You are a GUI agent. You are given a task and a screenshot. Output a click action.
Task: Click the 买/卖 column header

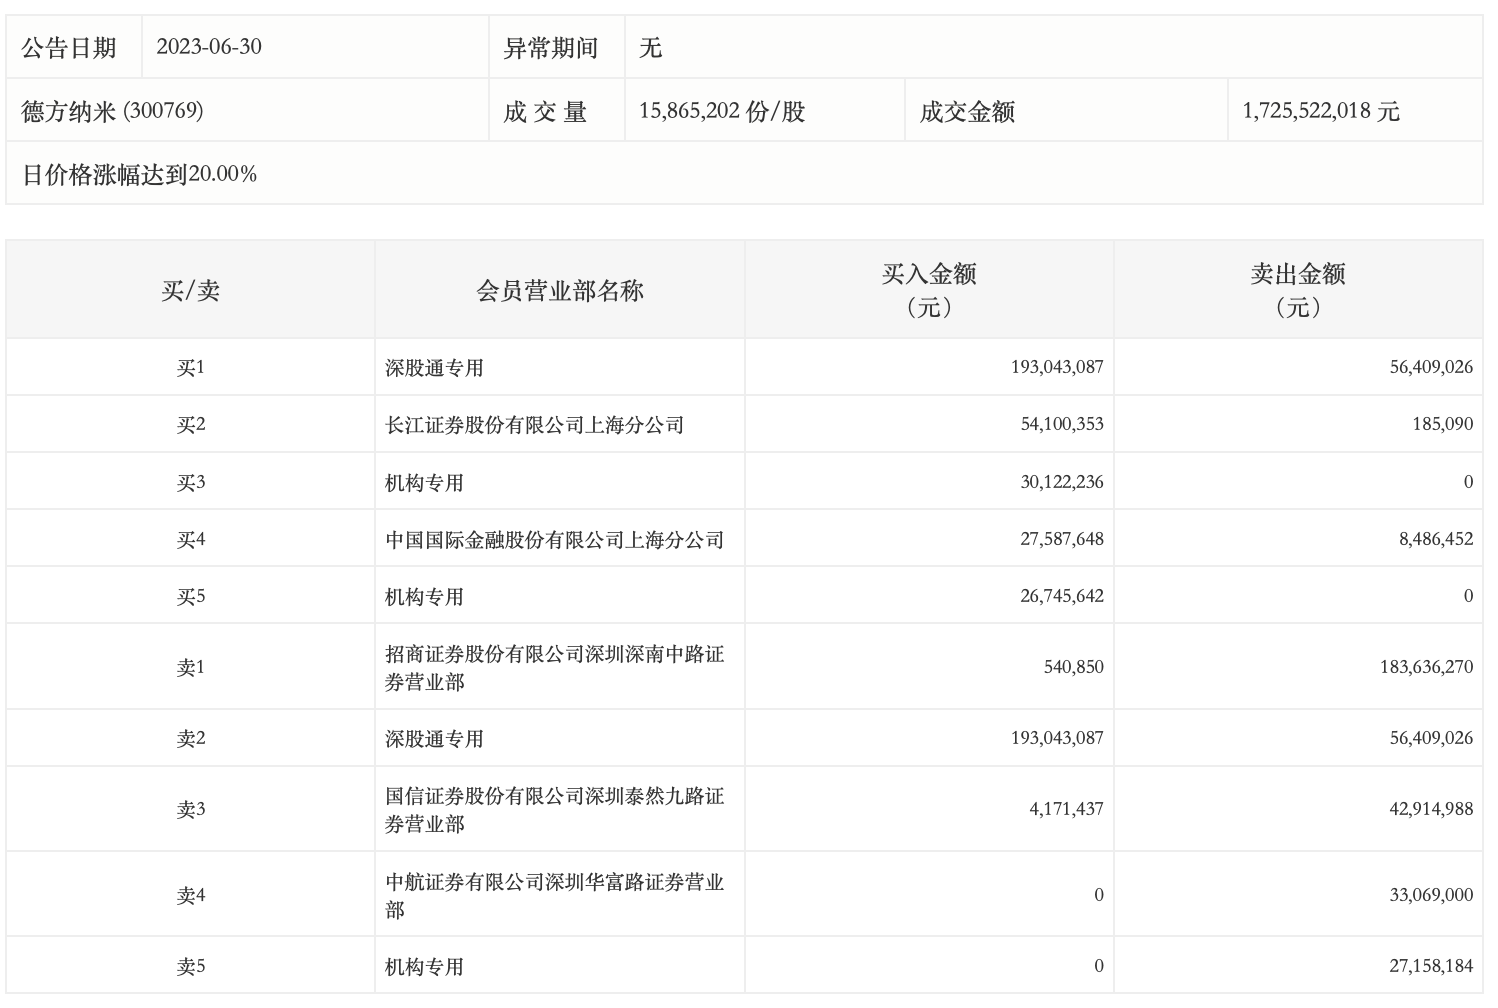point(190,290)
